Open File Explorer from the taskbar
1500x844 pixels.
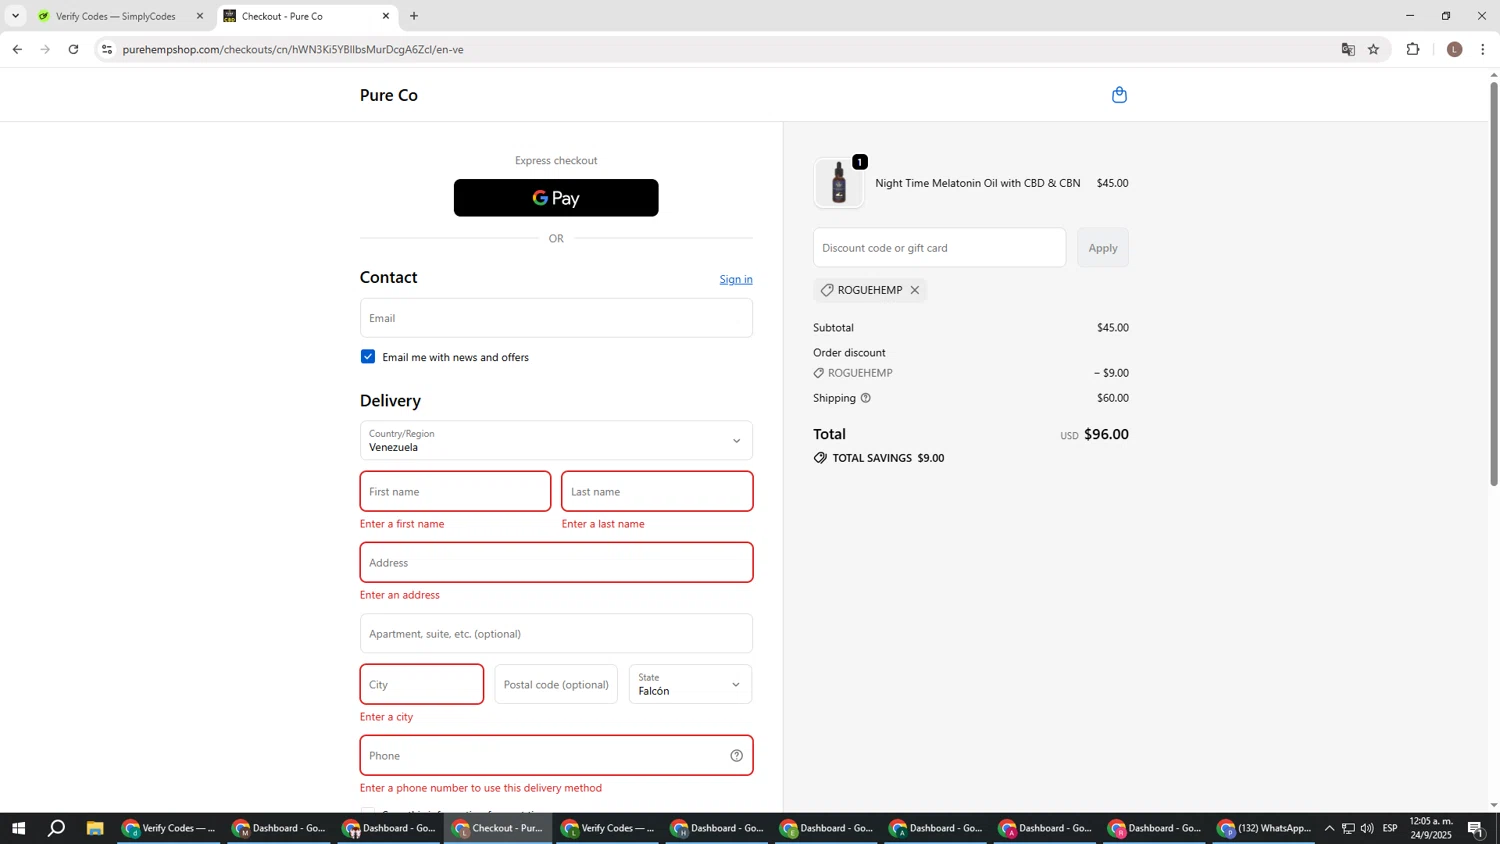(x=95, y=828)
